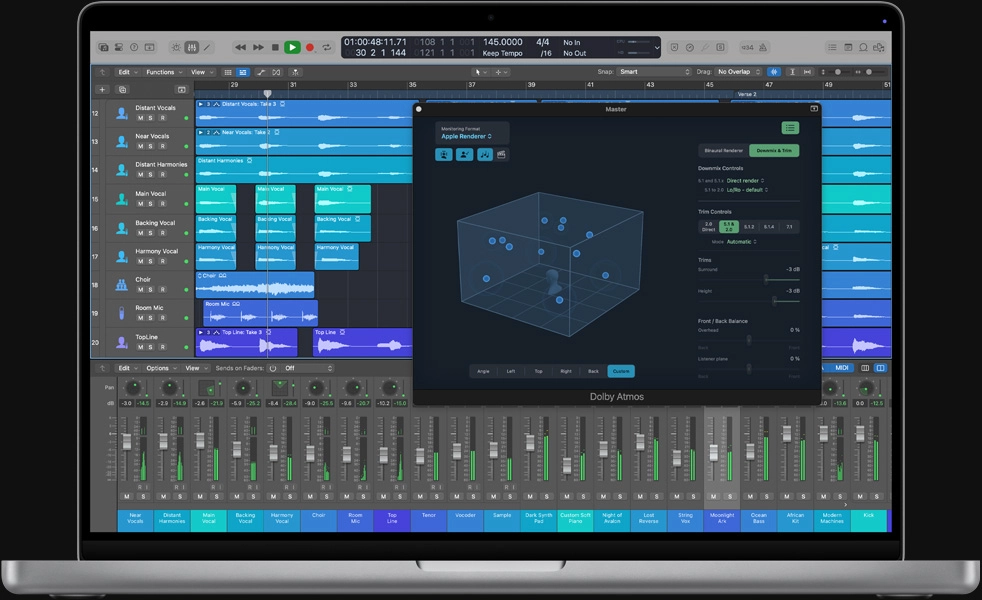This screenshot has width=982, height=600.
Task: Open the green list view icon in Atmos window
Action: (x=789, y=128)
